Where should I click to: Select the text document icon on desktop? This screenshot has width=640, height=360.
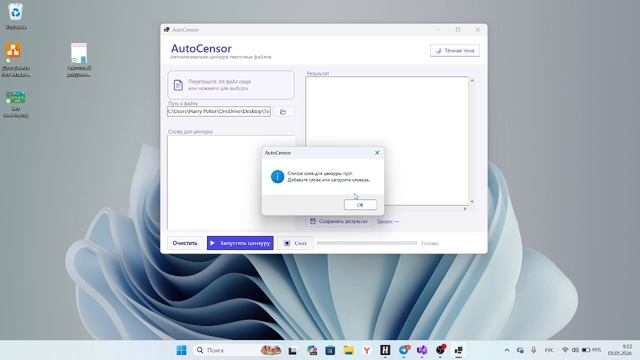(x=79, y=60)
